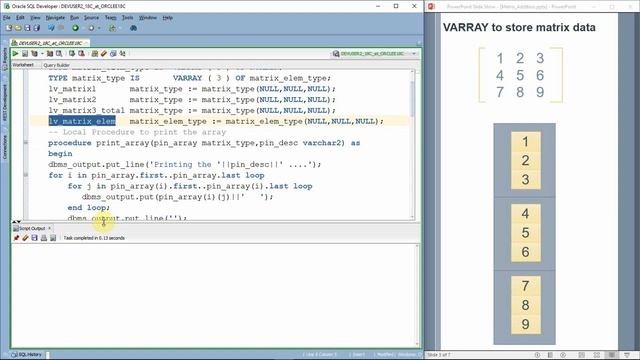
Task: Open the Run menu
Action: tap(74, 18)
